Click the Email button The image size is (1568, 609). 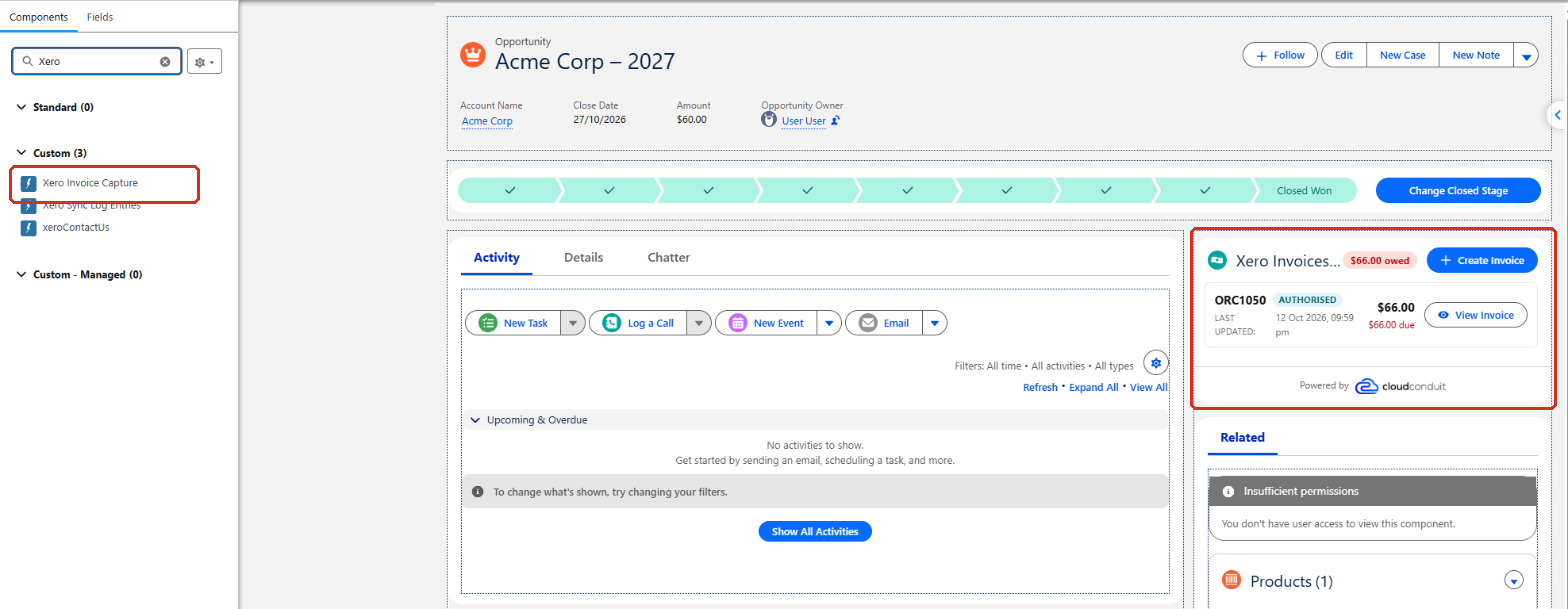click(884, 323)
